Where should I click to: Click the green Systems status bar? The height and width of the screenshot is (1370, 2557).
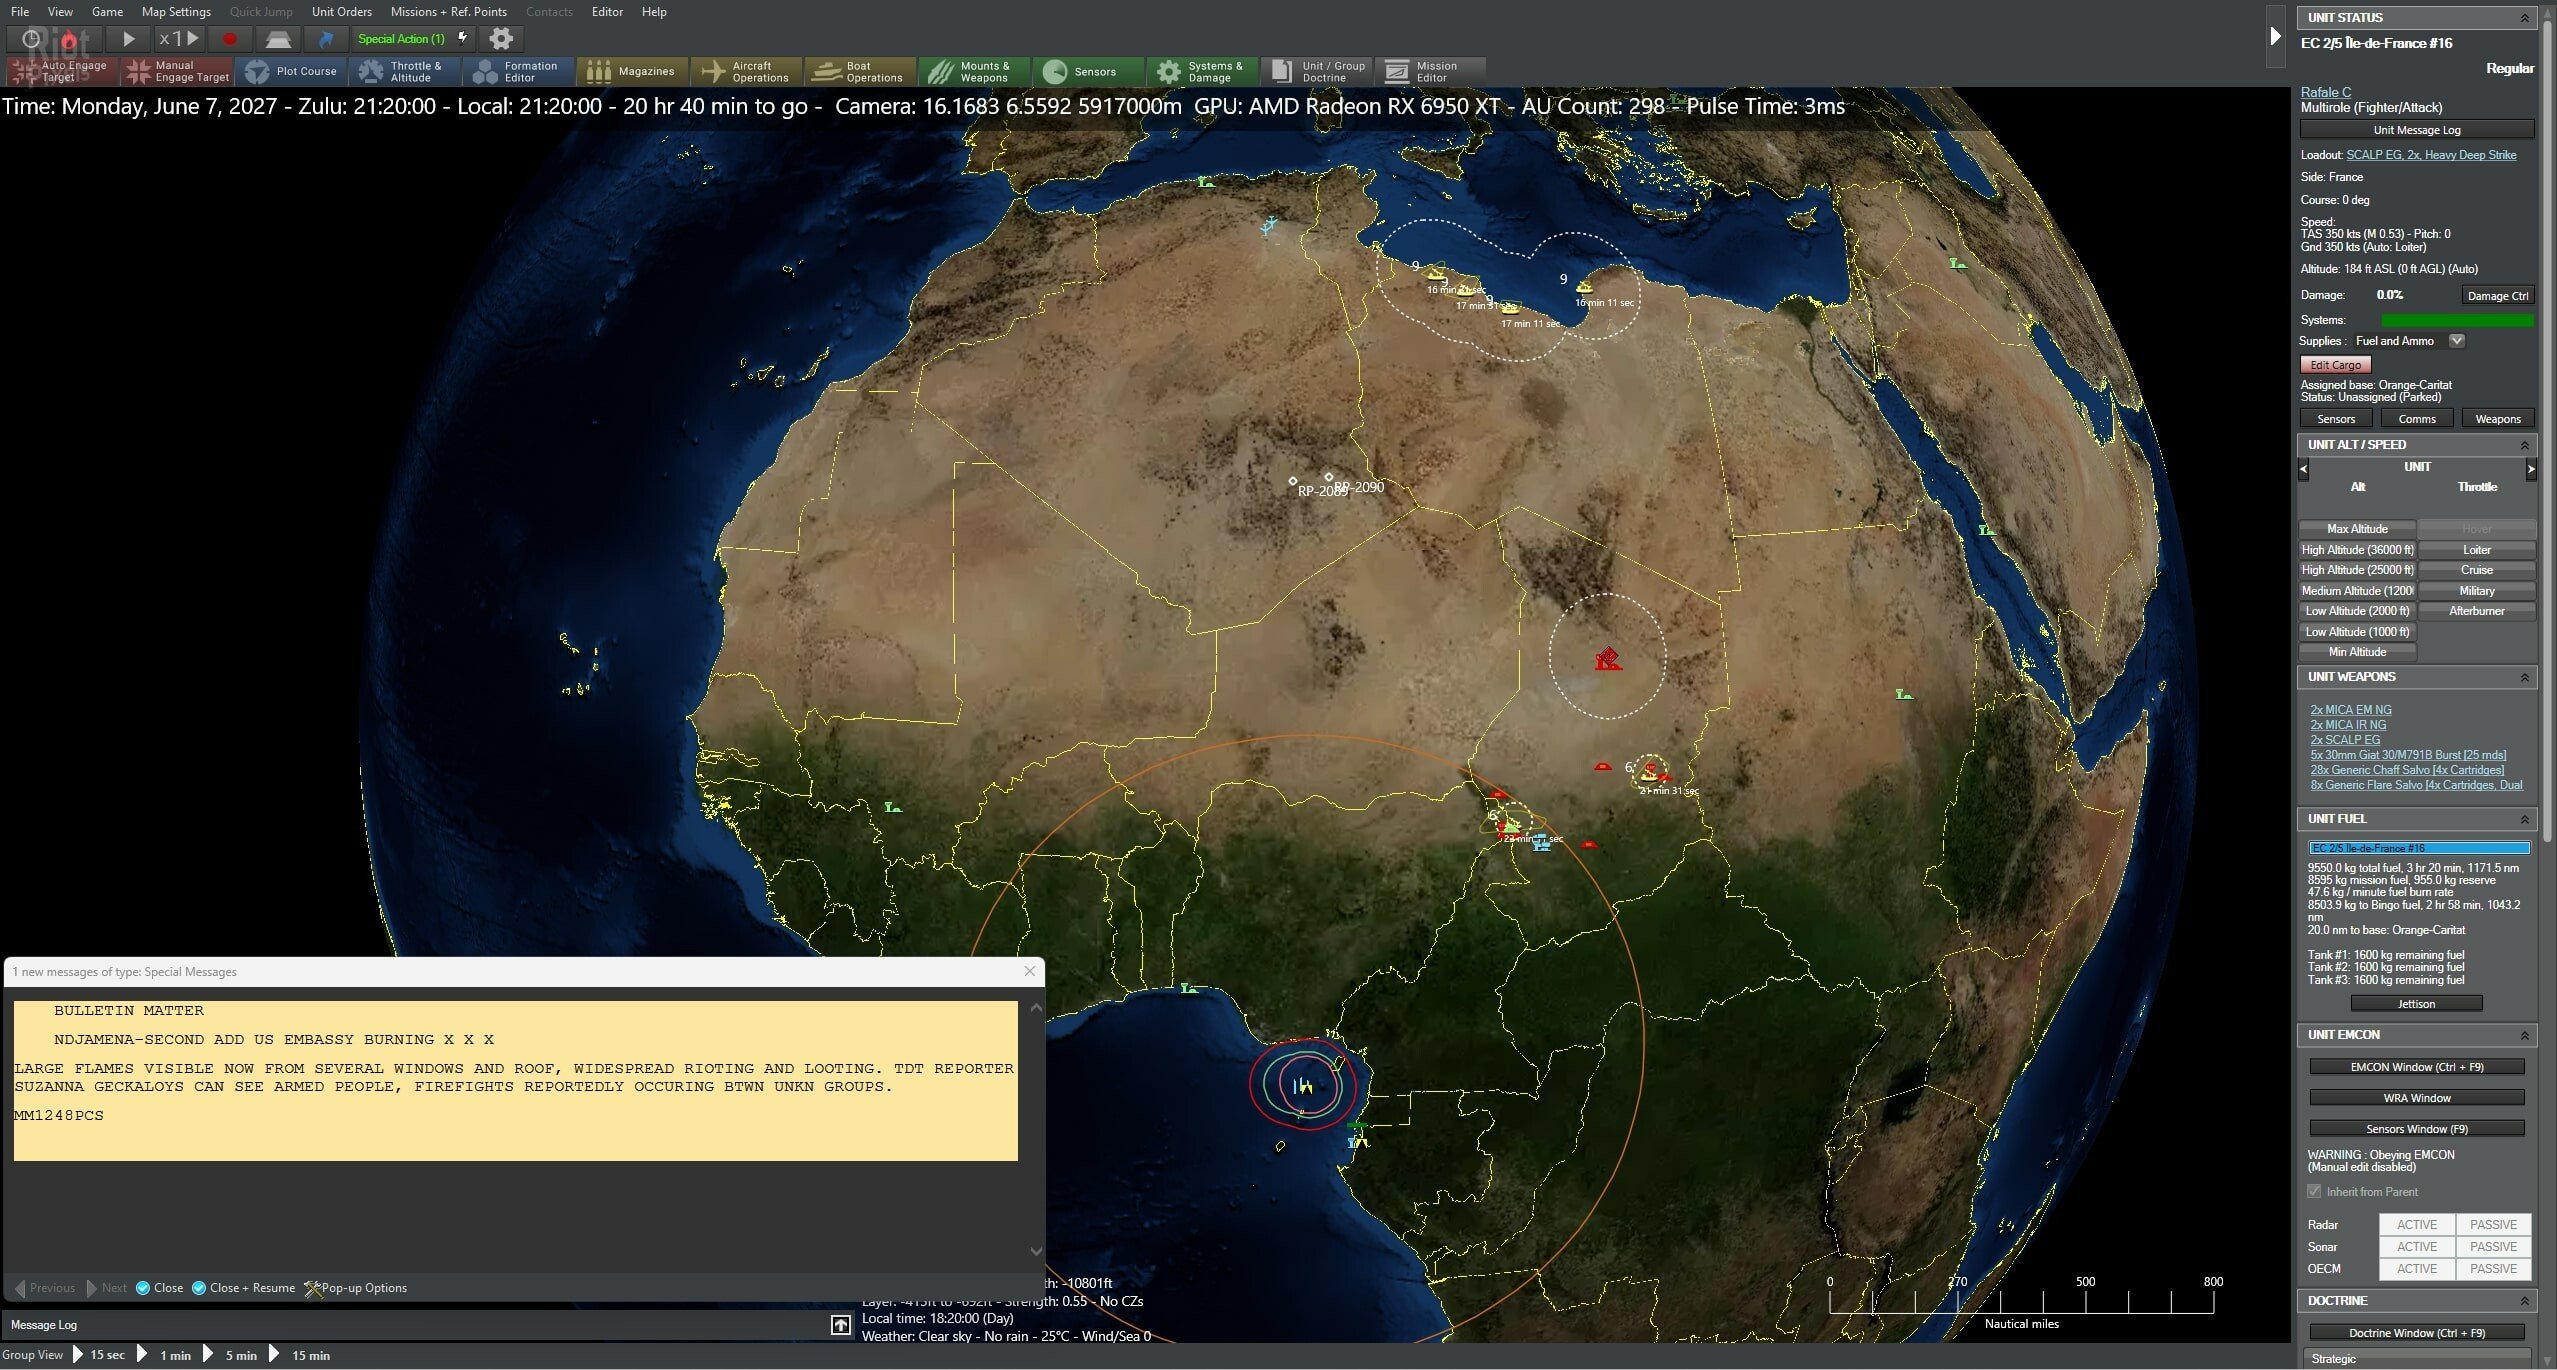point(2460,320)
